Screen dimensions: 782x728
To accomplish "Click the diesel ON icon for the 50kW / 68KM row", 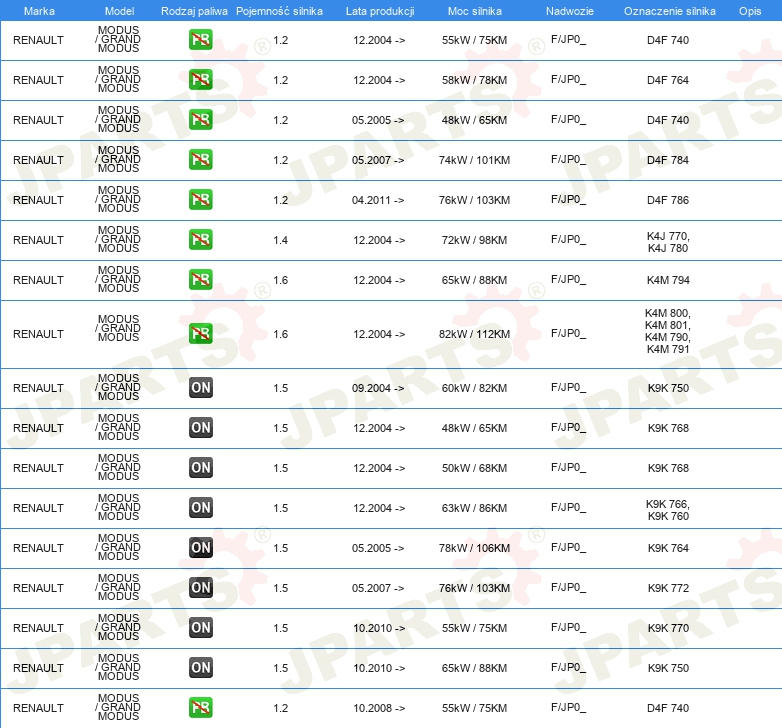I will [x=201, y=468].
